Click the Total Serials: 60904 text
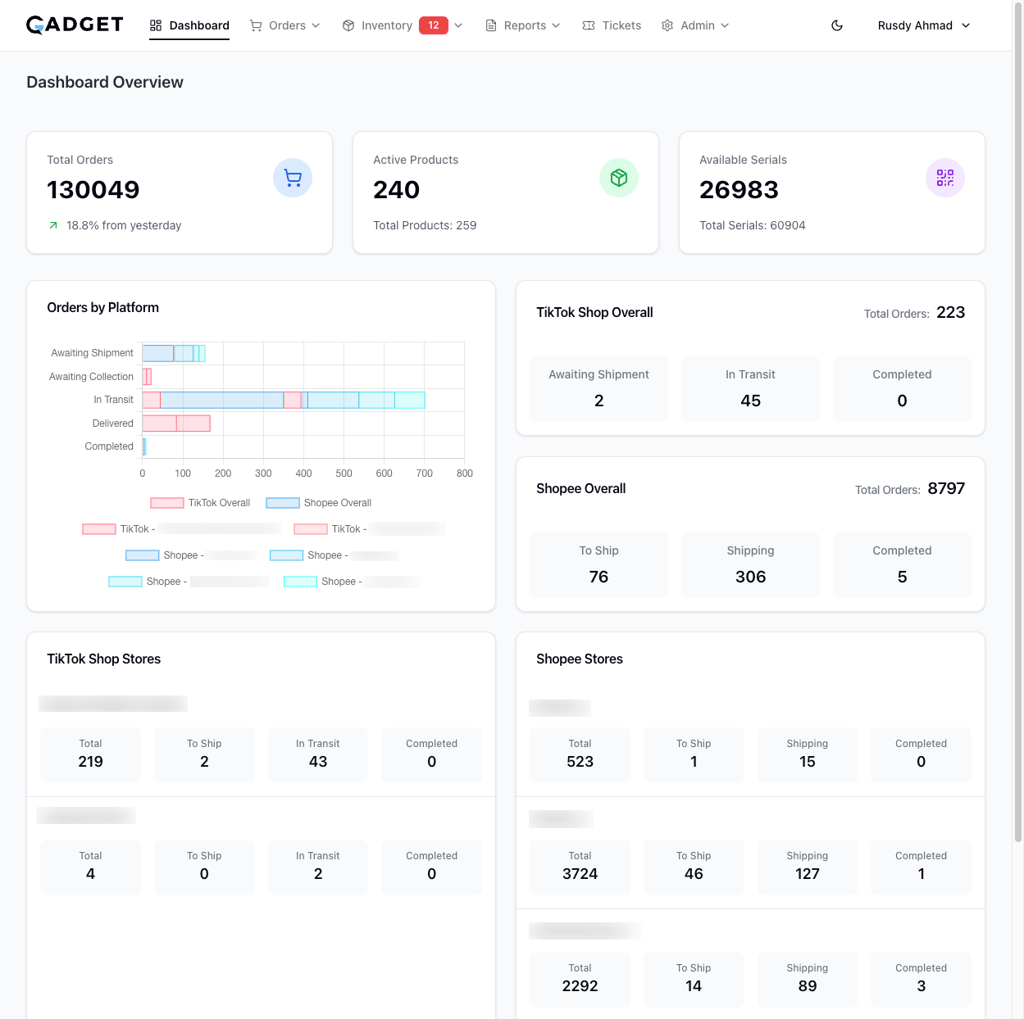This screenshot has height=1019, width=1024. coord(752,225)
